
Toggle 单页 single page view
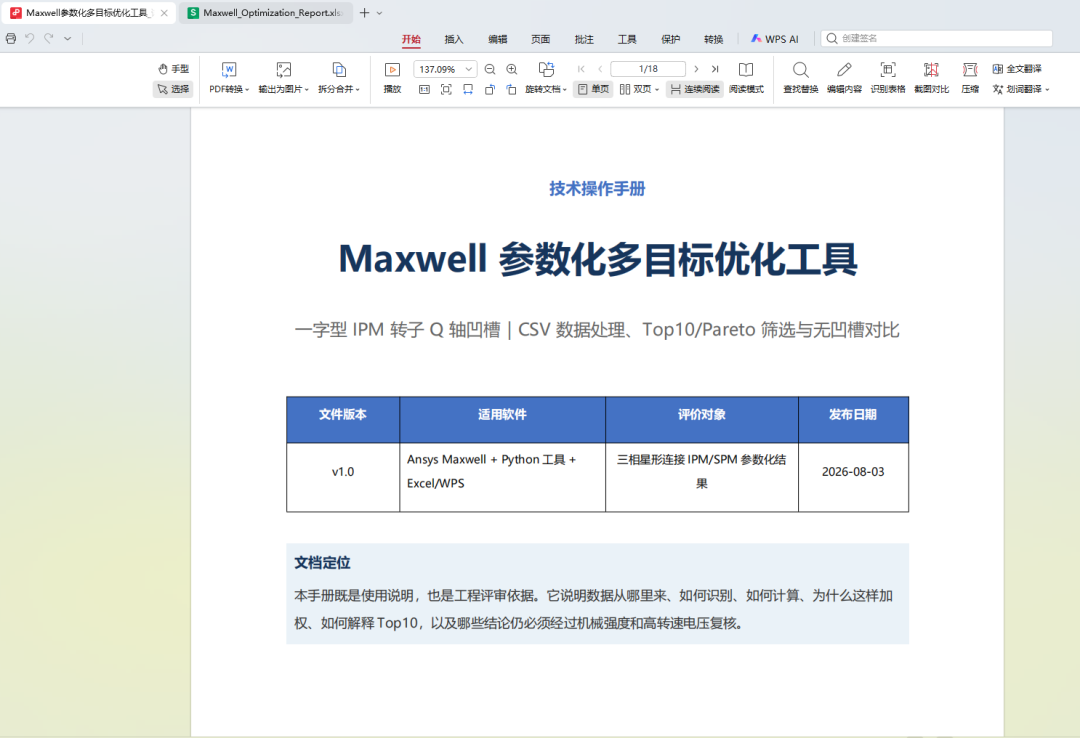click(593, 90)
